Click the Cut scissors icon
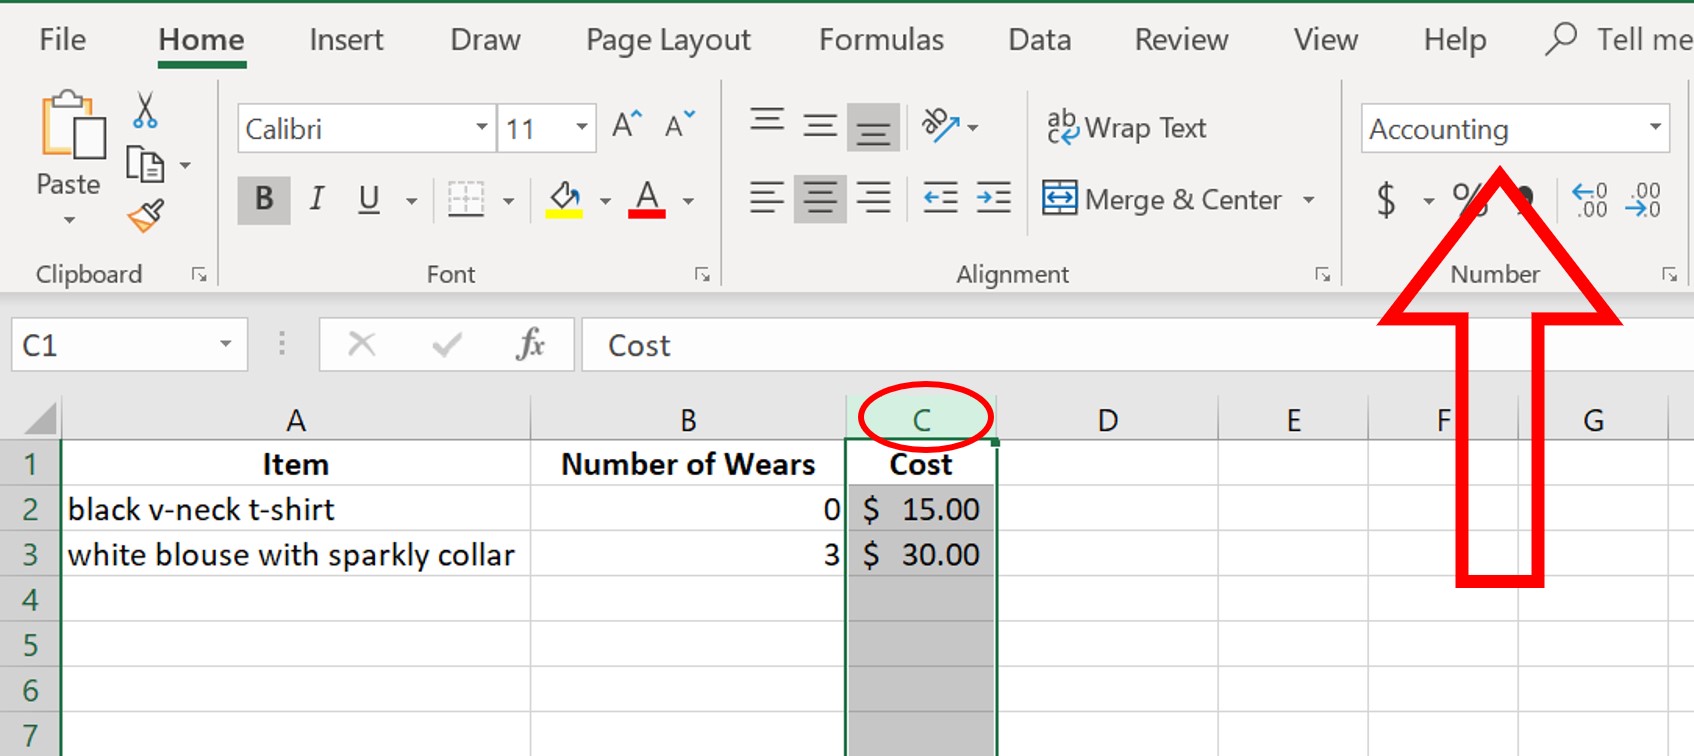 point(145,110)
